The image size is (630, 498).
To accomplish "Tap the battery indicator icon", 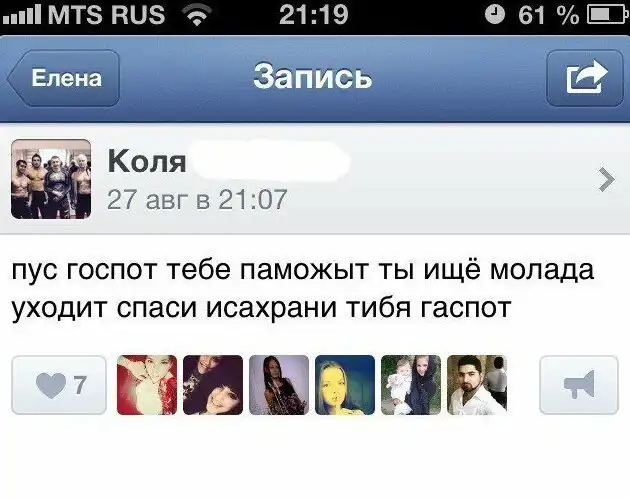I will click(x=608, y=15).
